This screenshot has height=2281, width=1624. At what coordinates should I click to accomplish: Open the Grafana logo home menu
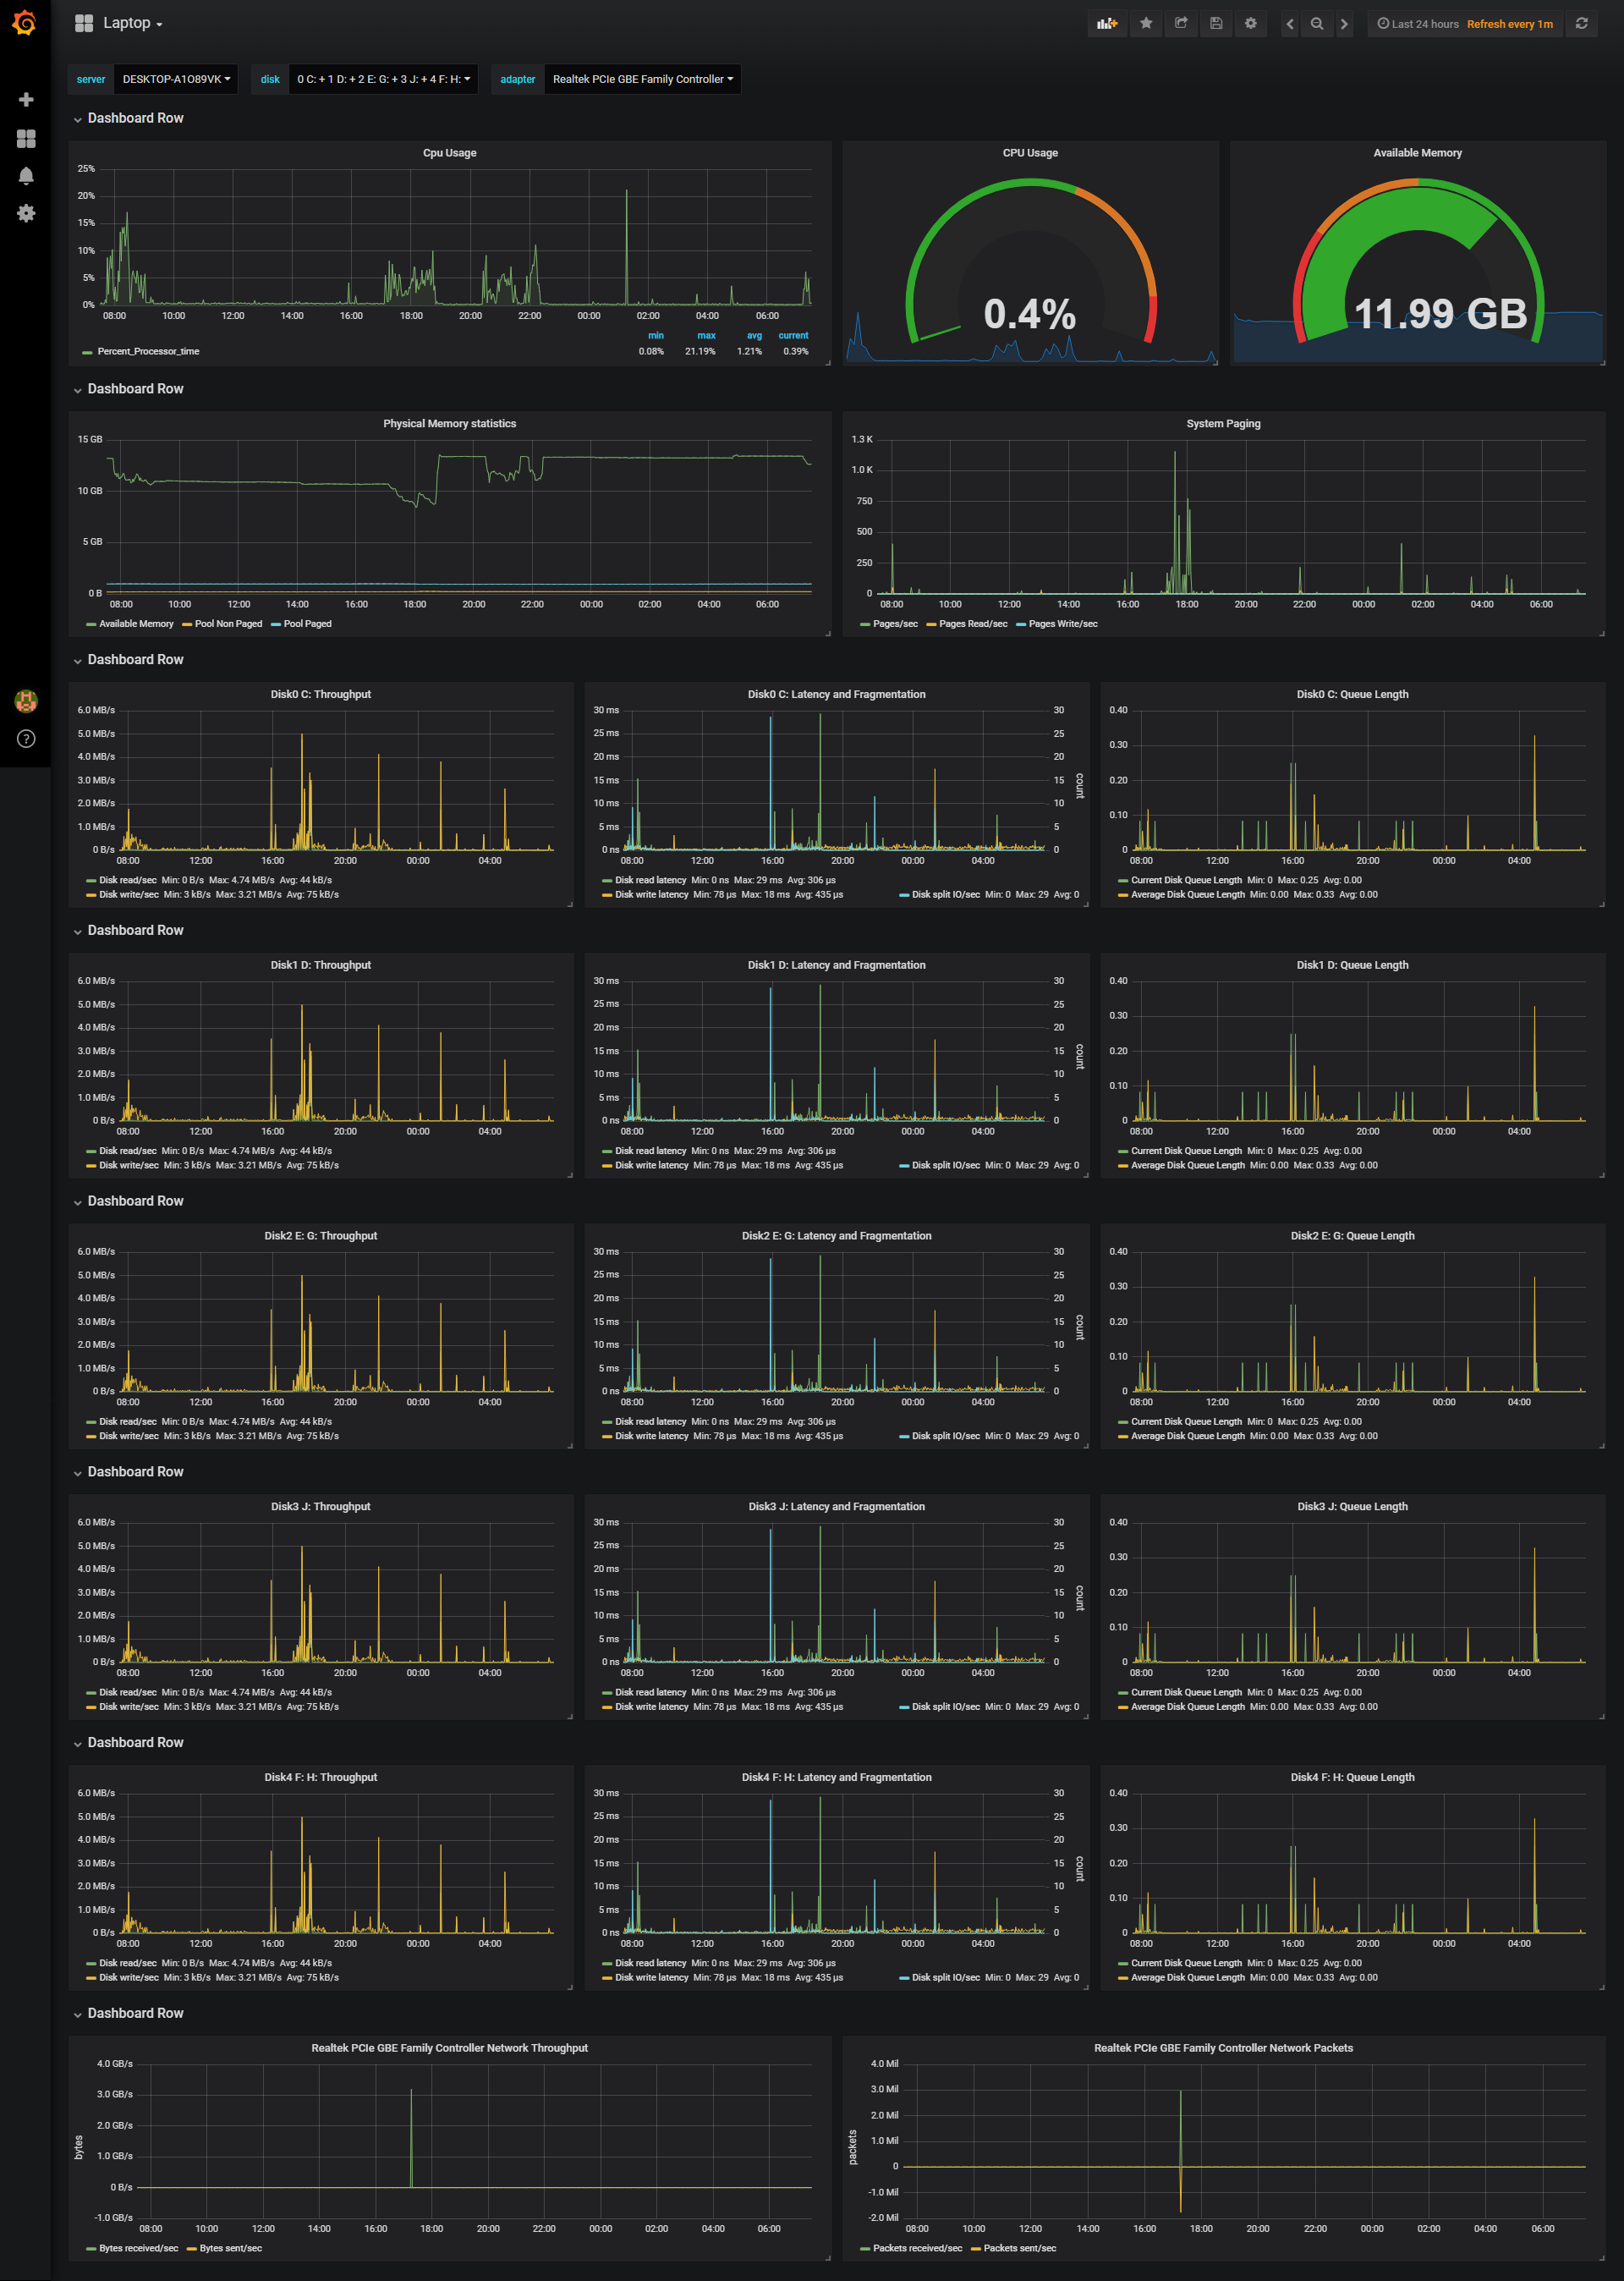24,22
